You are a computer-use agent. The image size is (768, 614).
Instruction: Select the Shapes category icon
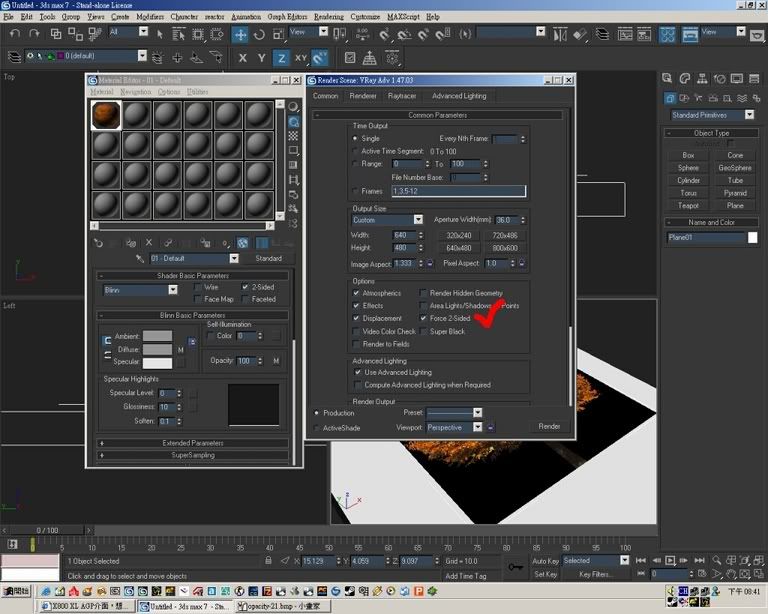pos(684,98)
